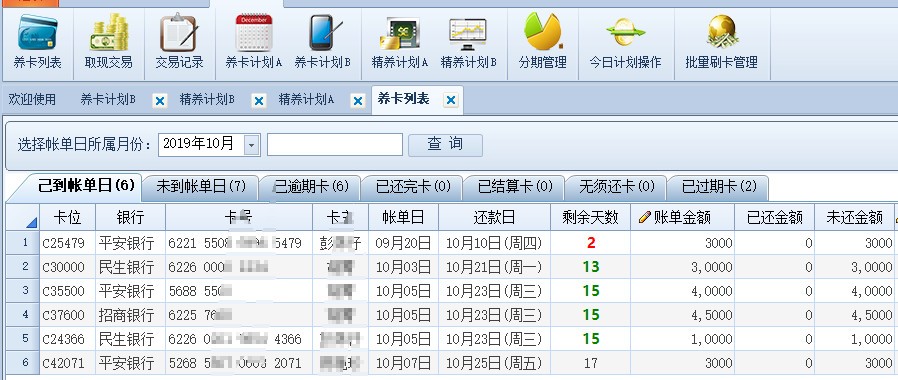This screenshot has height=380, width=898.
Task: Select row 1 header in the grid
Action: [23, 243]
